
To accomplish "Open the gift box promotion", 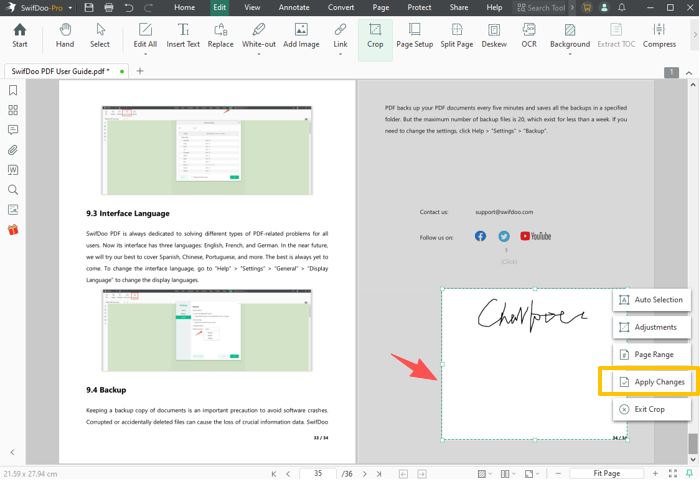I will (13, 230).
